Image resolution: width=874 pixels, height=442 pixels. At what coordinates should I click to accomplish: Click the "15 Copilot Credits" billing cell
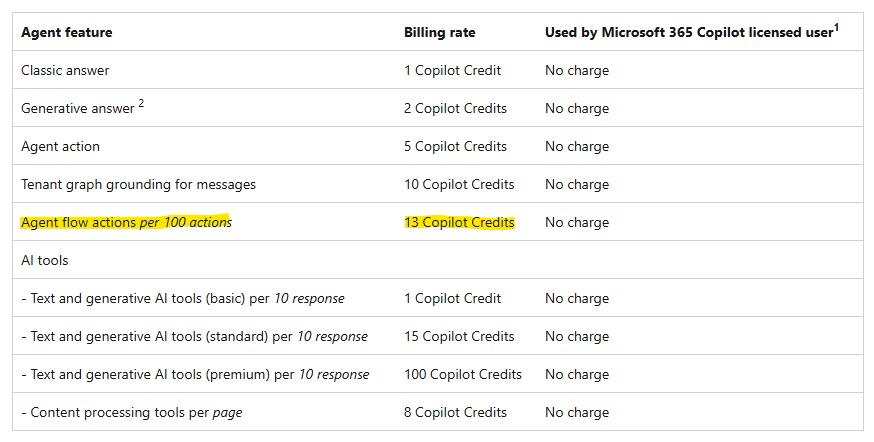point(459,337)
